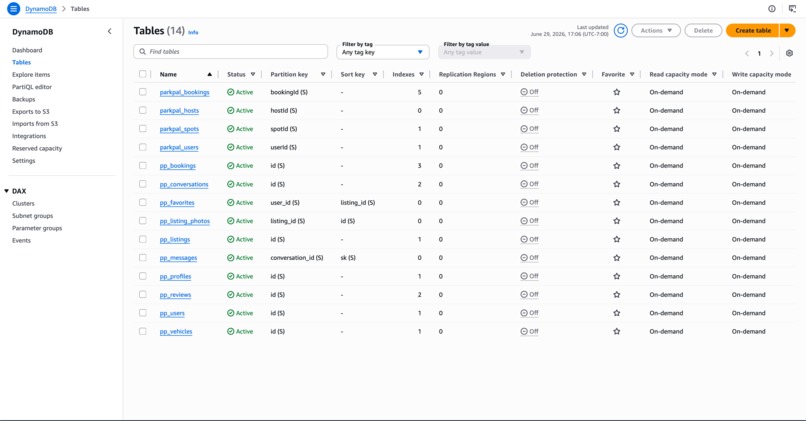The image size is (806, 421).
Task: Select the parkpal_spots row checkbox
Action: (142, 129)
